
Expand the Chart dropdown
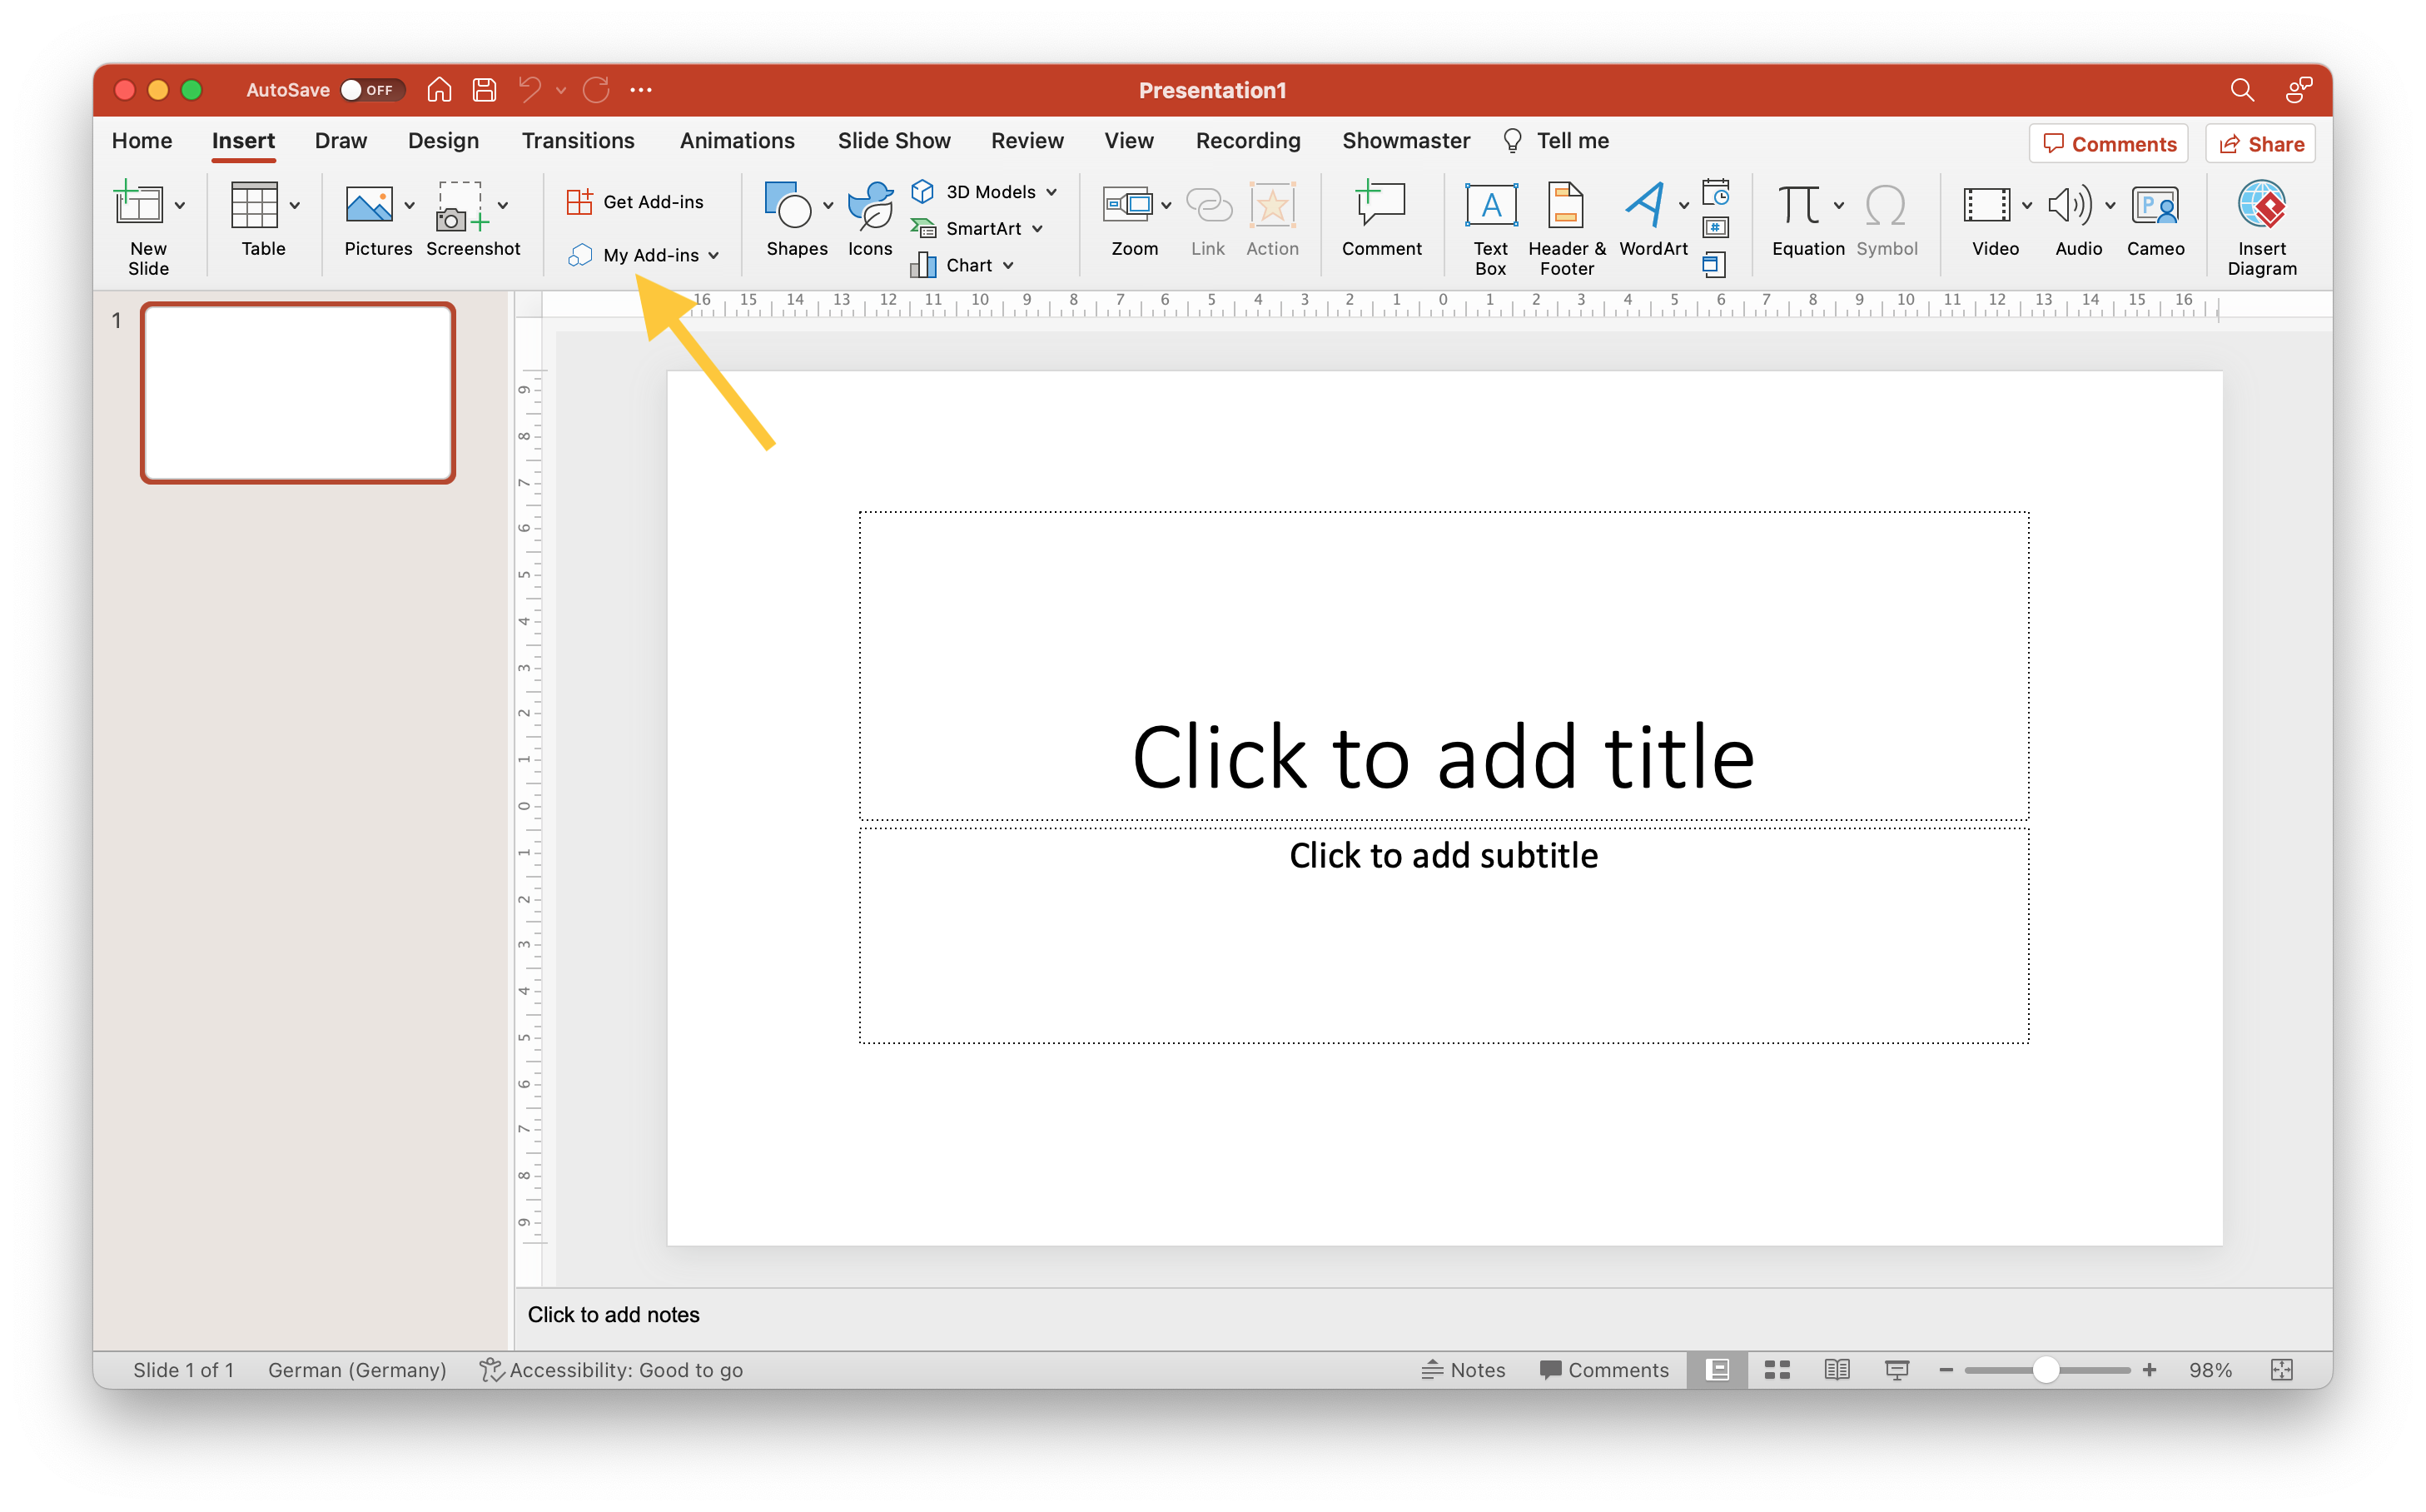coord(1008,266)
